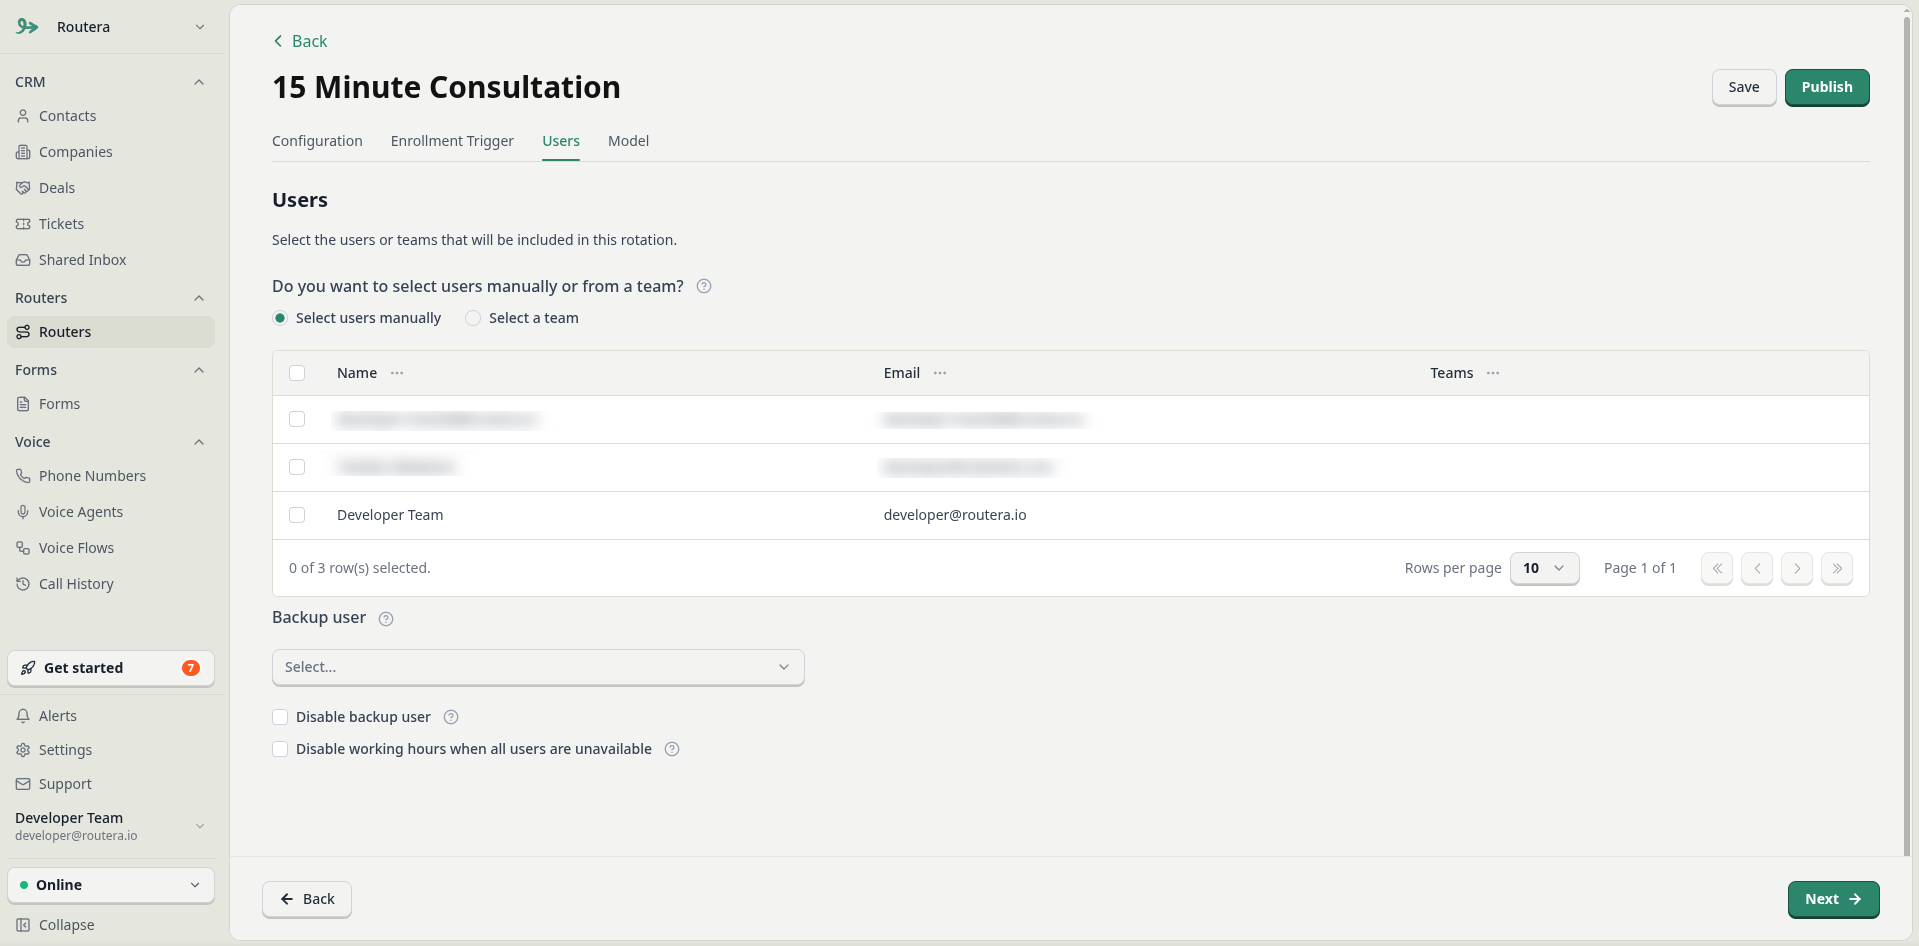Open Deals in the sidebar

pyautogui.click(x=111, y=188)
